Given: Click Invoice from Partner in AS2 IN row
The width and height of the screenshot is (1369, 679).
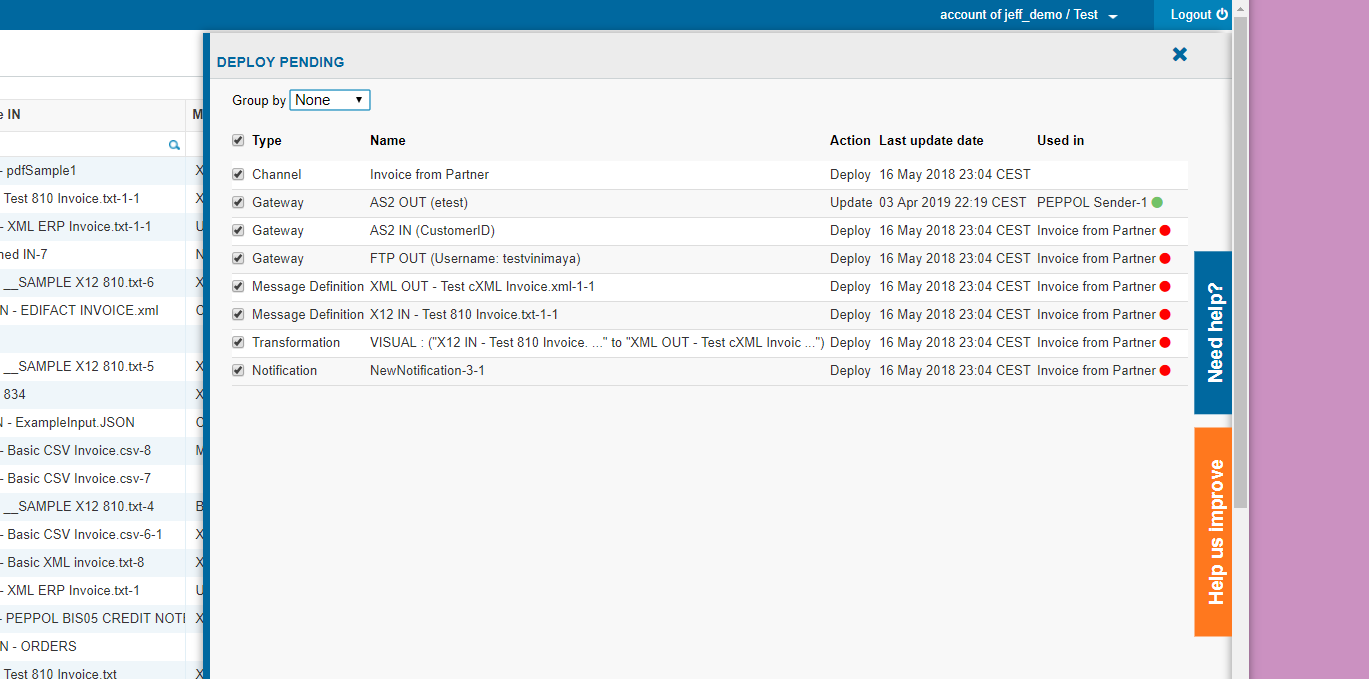Looking at the screenshot, I should coord(1096,230).
